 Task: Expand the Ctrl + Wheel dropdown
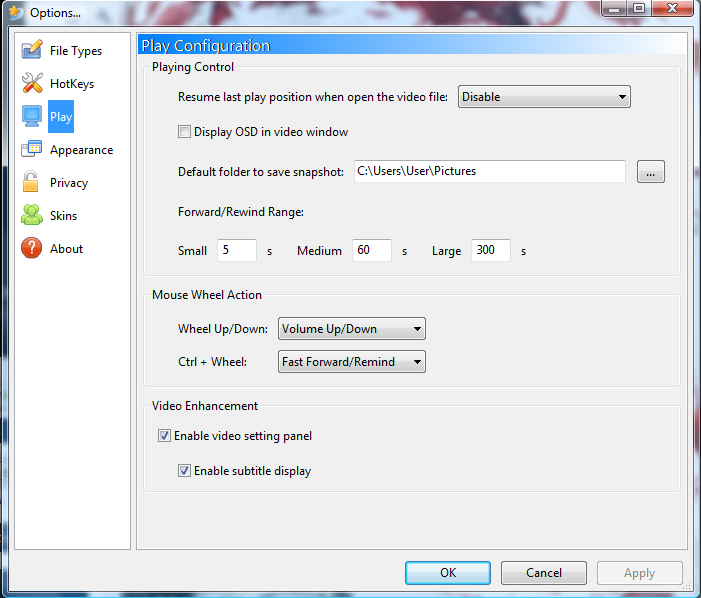[x=352, y=362]
